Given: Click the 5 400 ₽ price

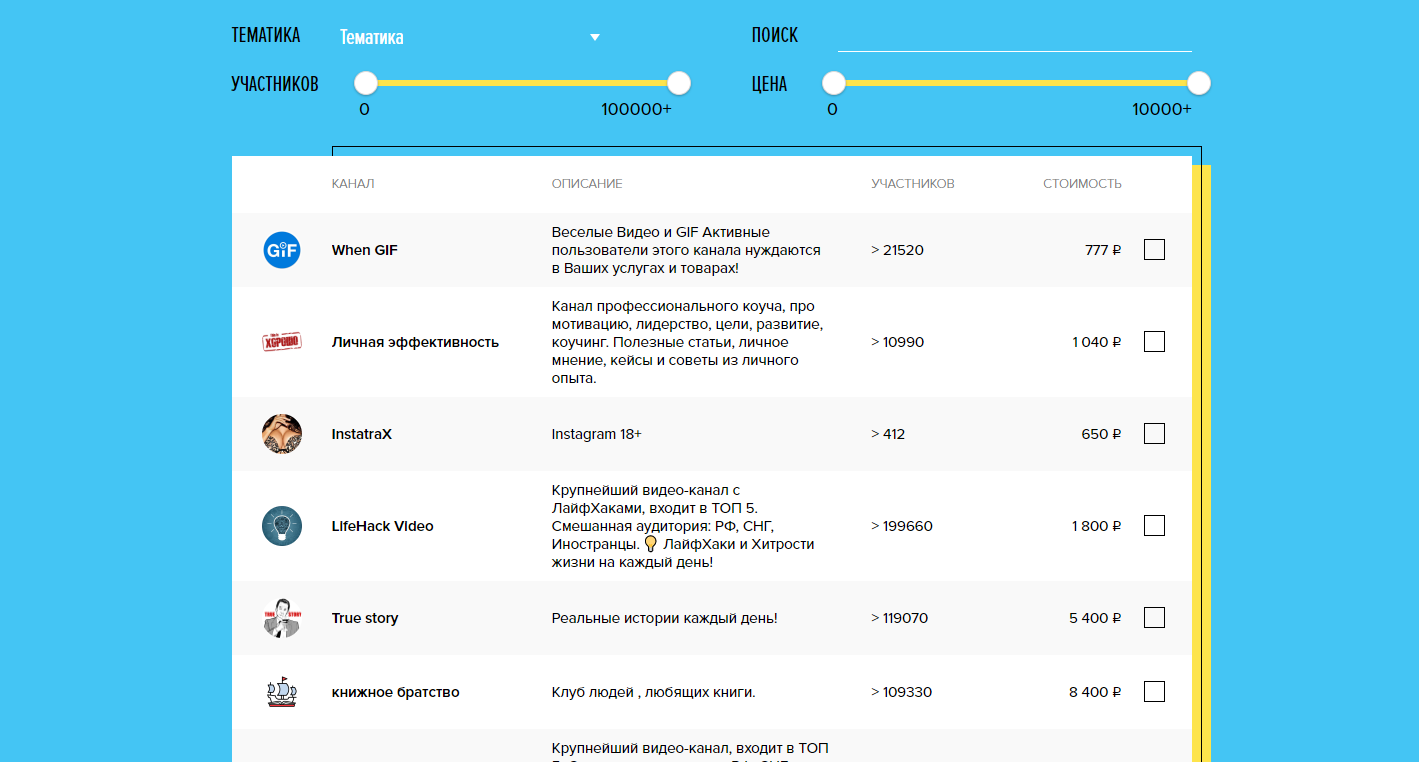Looking at the screenshot, I should tap(1095, 618).
